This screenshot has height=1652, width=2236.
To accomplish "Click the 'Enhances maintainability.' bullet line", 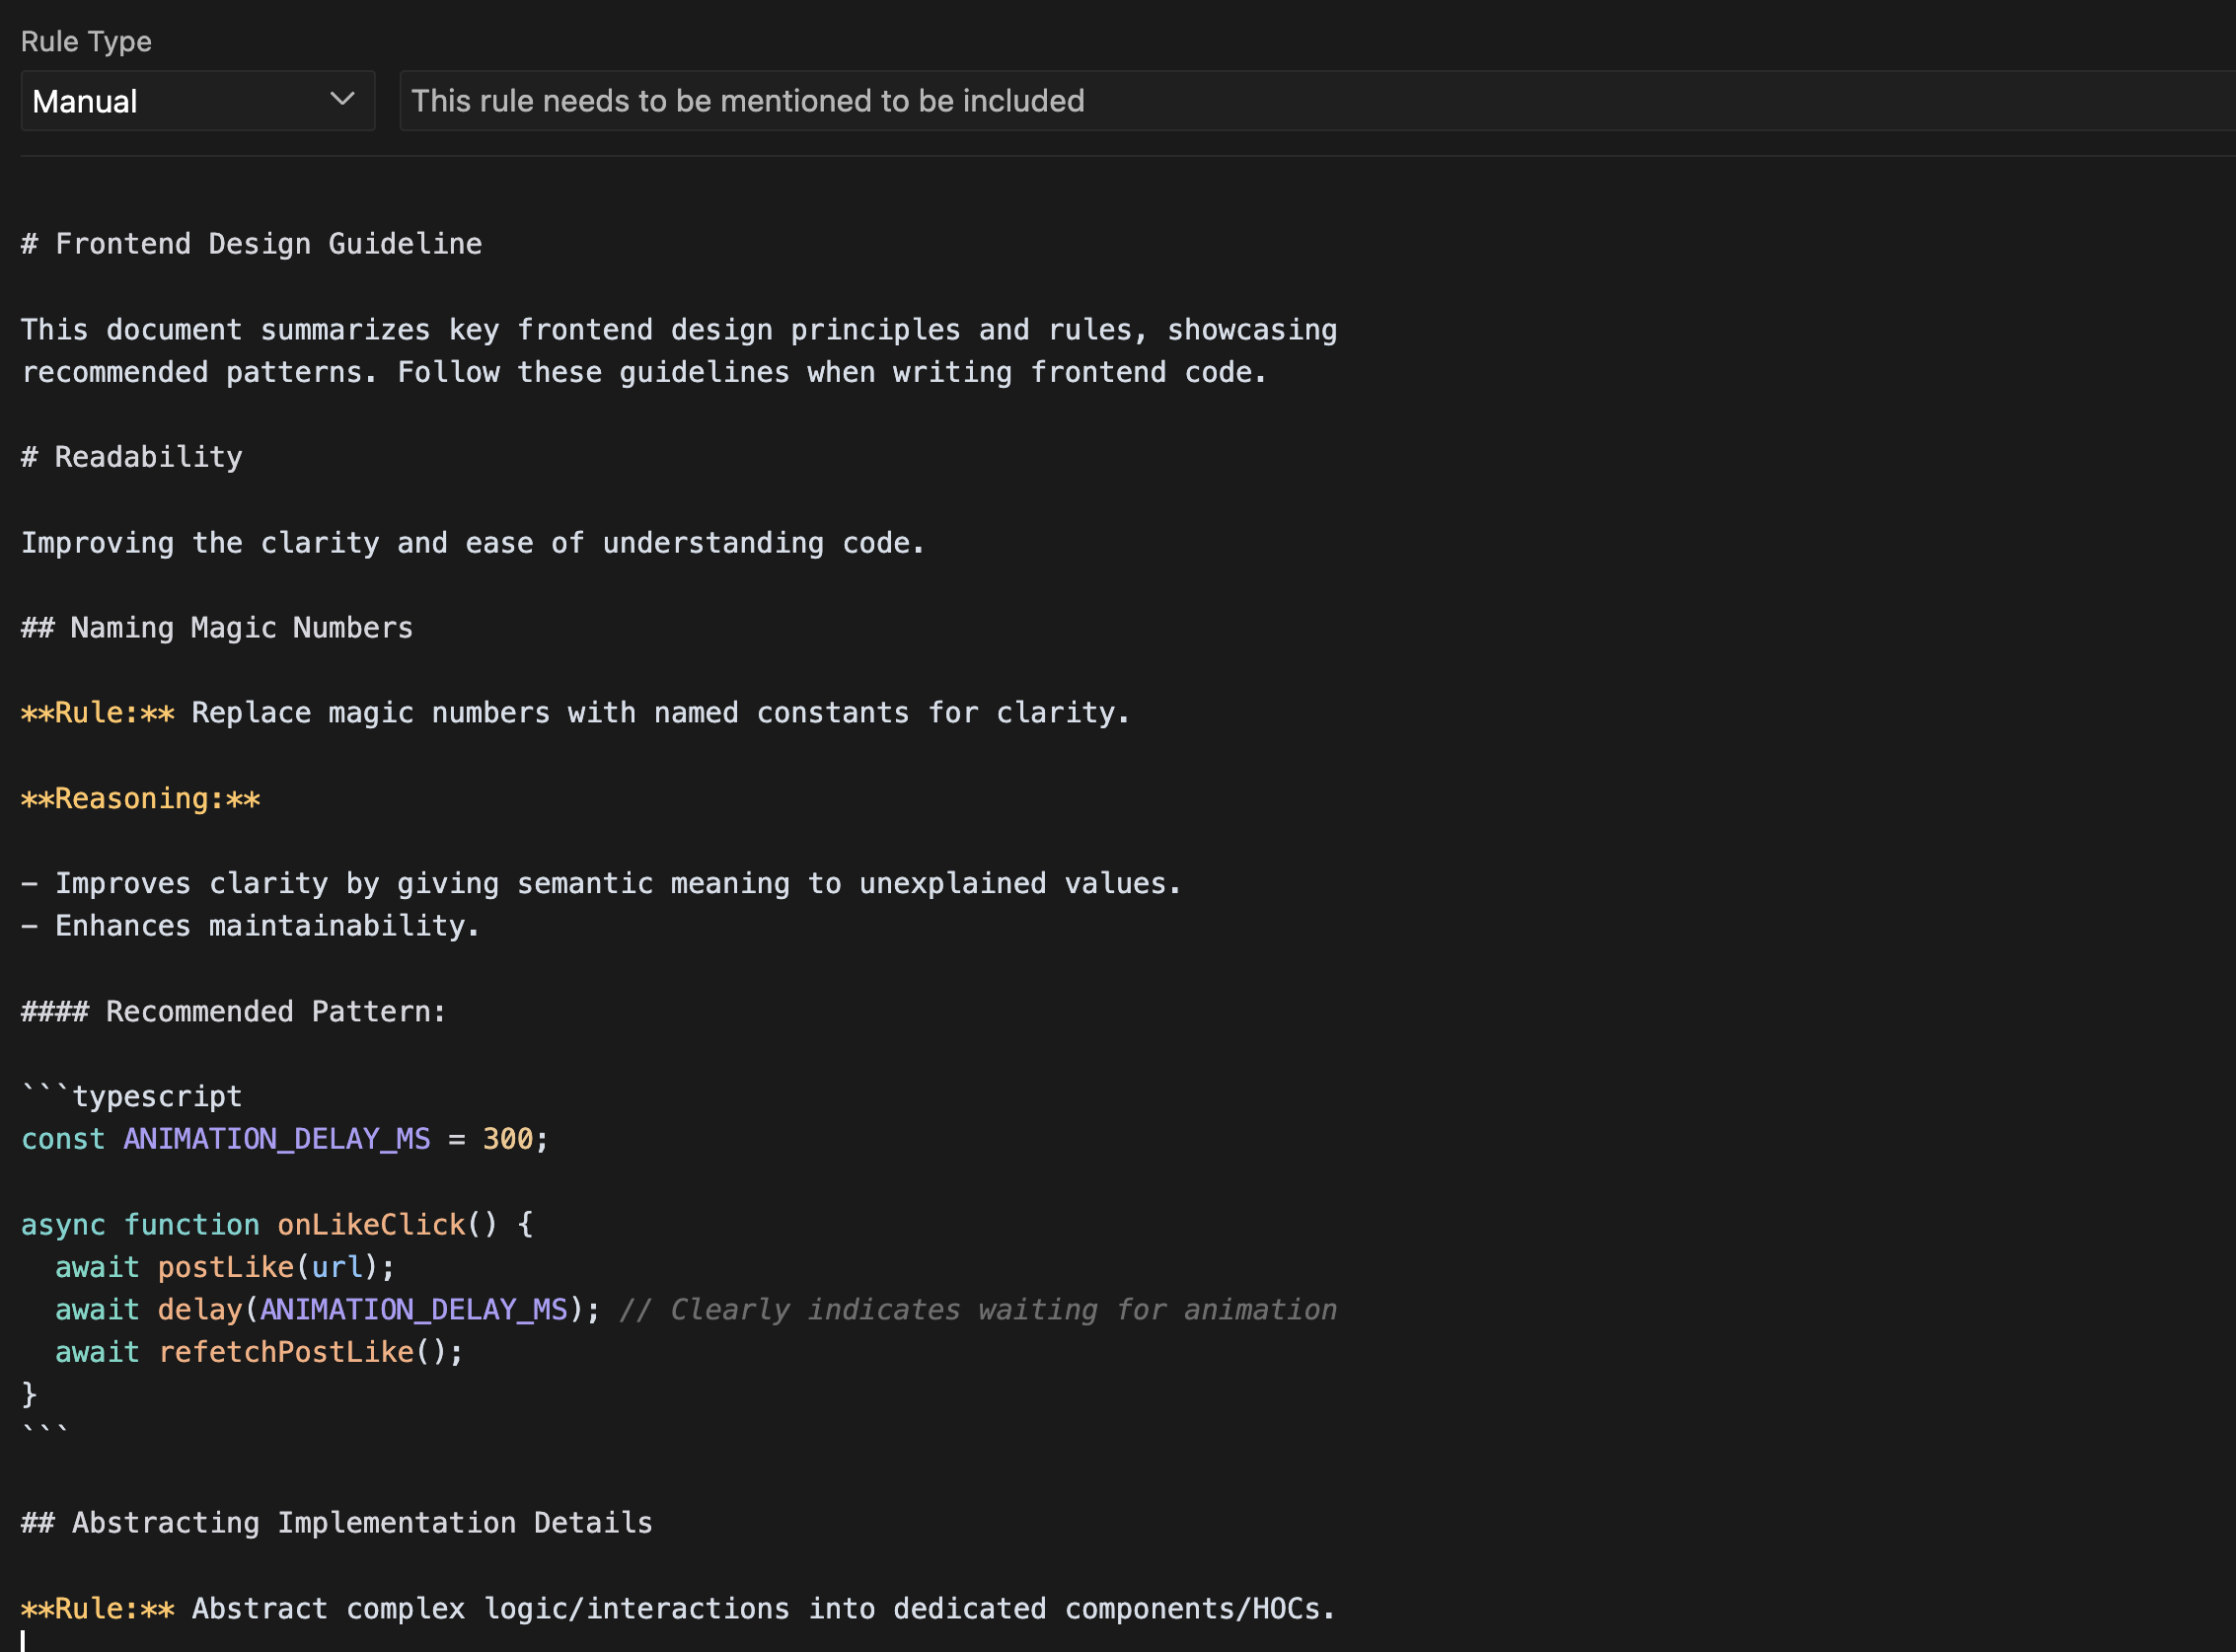I will click(266, 926).
